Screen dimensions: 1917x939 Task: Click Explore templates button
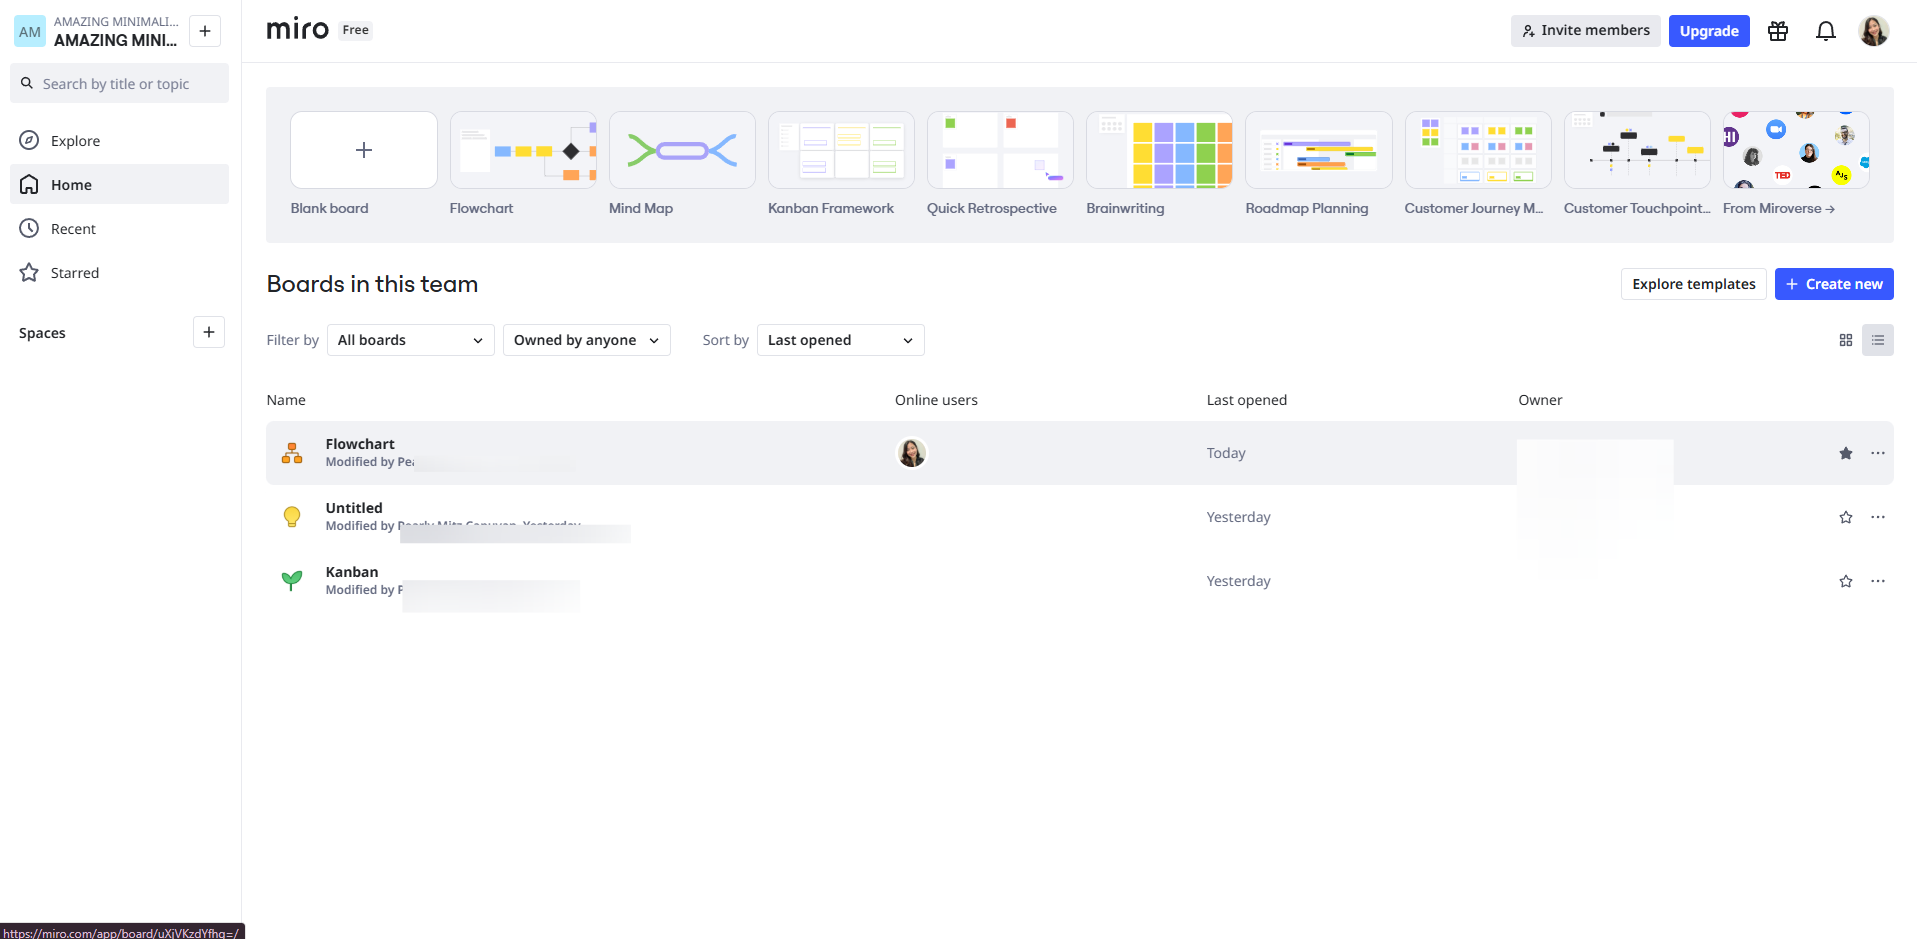point(1694,284)
